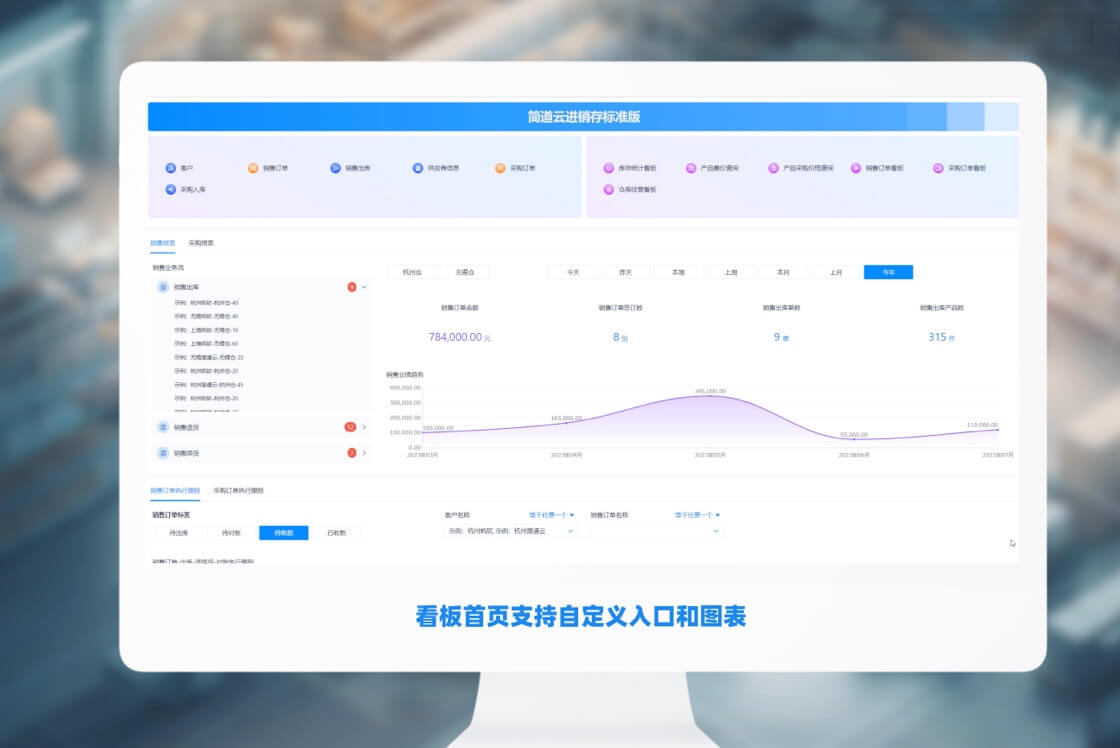The width and height of the screenshot is (1120, 748).
Task: Open the 采购订单看板 dashboard icon
Action: click(938, 168)
